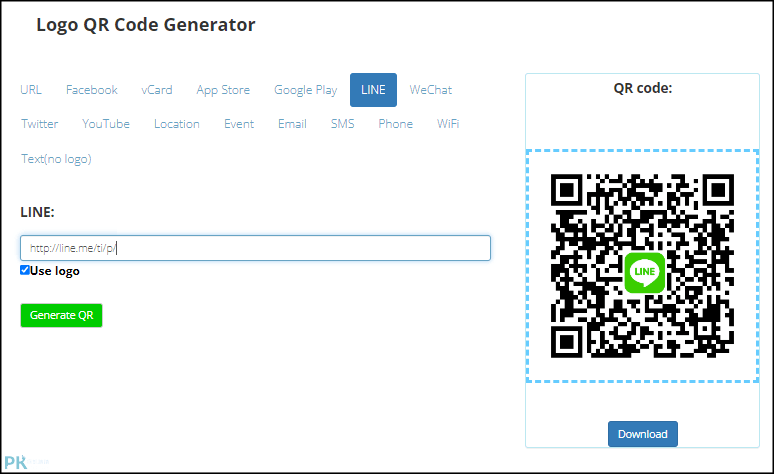Click the LINE logo inside the QR code

click(x=645, y=272)
